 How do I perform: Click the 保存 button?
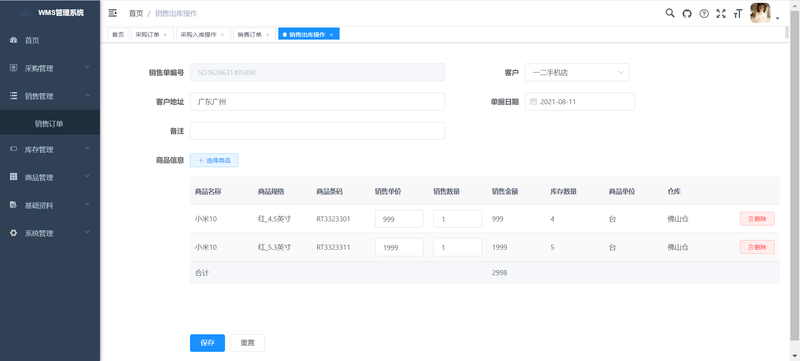207,343
